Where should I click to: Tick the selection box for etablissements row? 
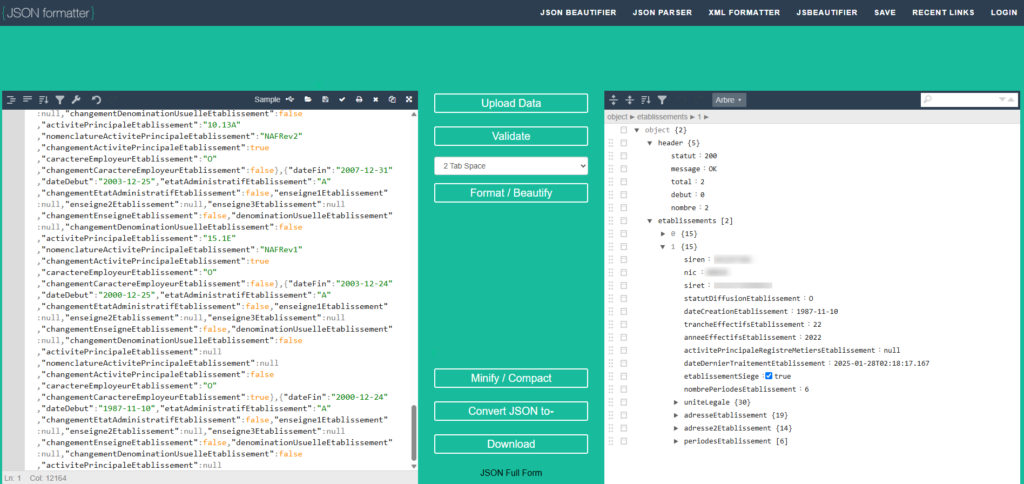coord(624,221)
